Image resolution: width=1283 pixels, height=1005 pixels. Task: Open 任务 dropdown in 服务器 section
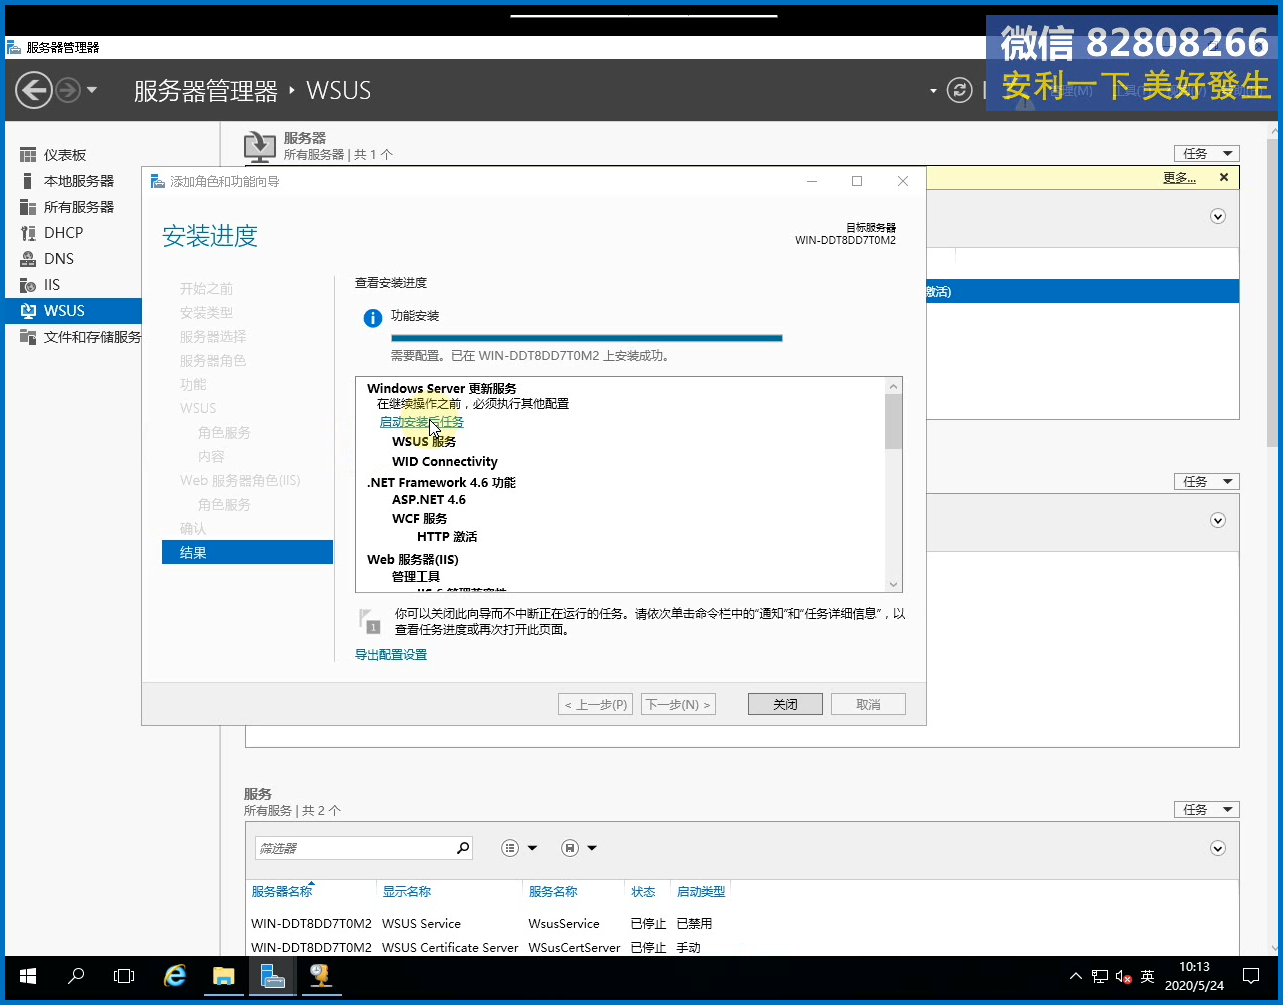click(x=1207, y=153)
